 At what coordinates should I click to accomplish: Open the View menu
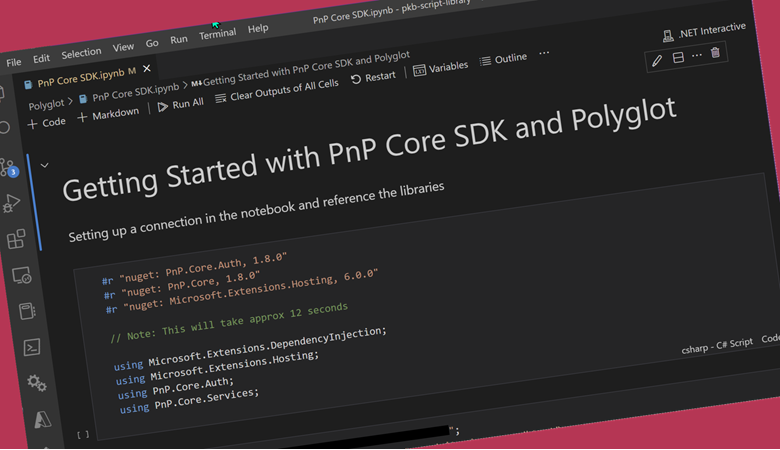[x=123, y=47]
